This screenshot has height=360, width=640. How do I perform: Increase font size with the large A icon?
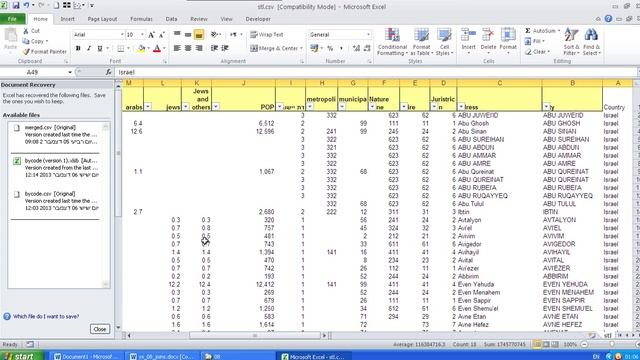pos(151,35)
